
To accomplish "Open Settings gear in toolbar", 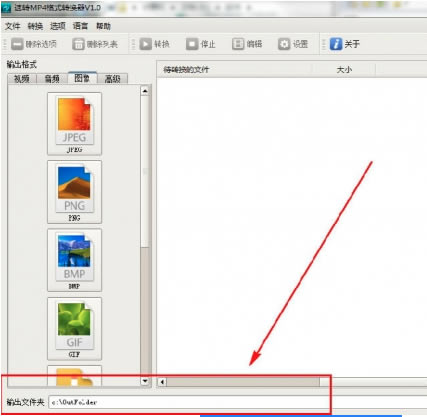I will 284,44.
